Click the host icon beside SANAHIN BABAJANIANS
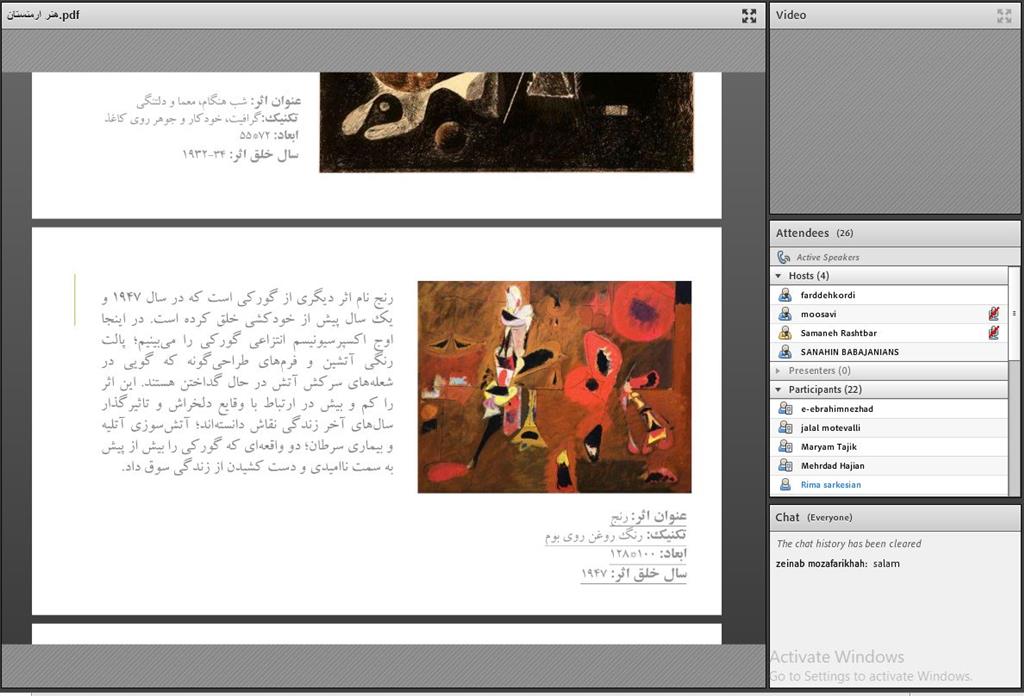The height and width of the screenshot is (696, 1024). [785, 352]
